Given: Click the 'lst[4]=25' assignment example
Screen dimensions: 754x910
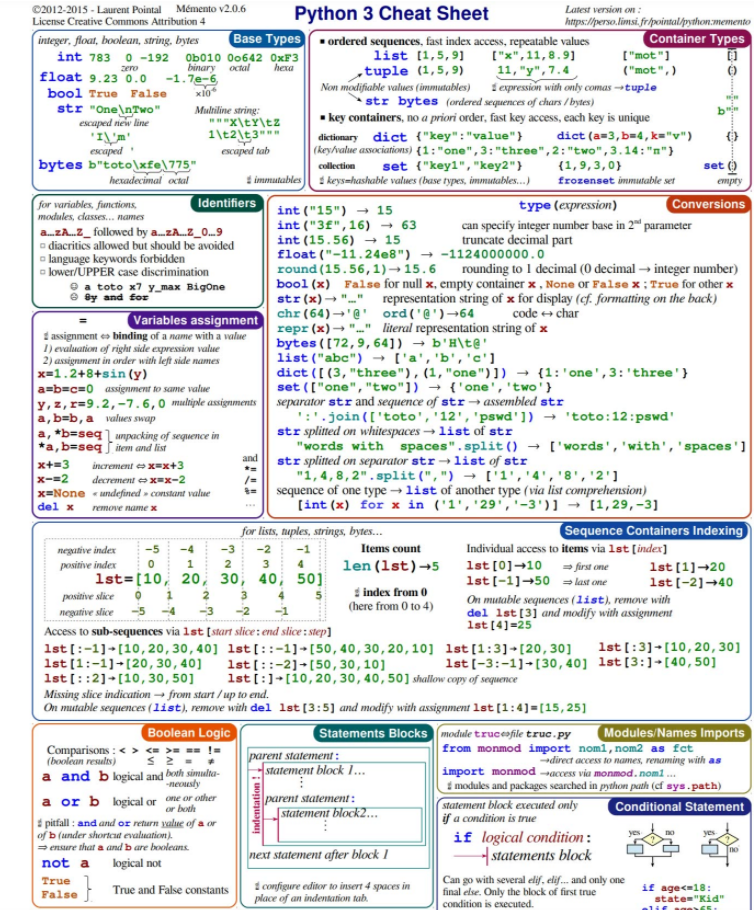Looking at the screenshot, I should coord(499,625).
